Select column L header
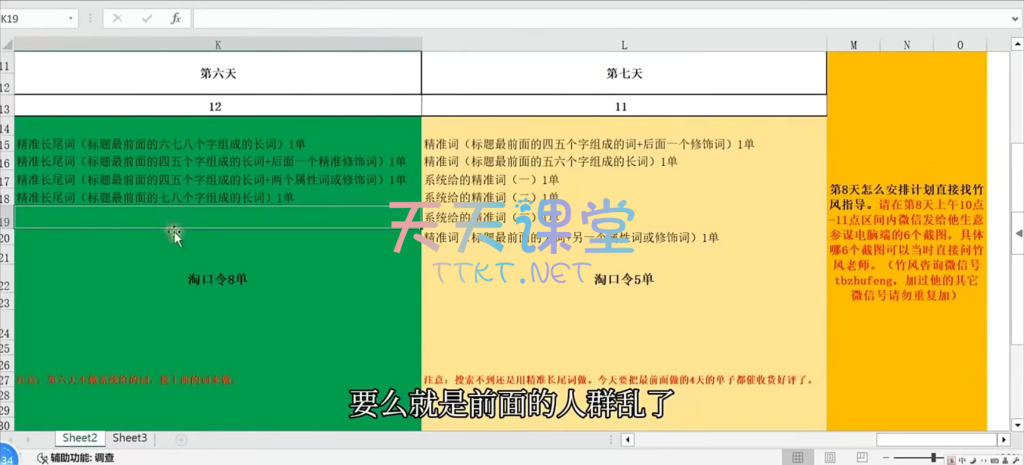 624,45
